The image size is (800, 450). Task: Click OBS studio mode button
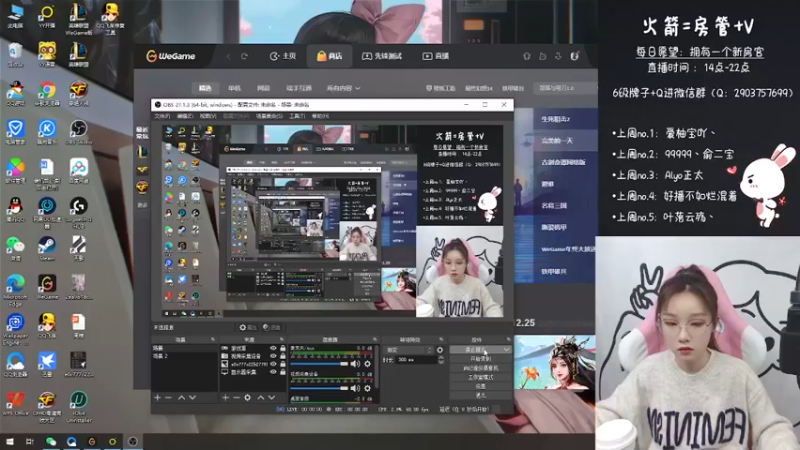coord(481,378)
